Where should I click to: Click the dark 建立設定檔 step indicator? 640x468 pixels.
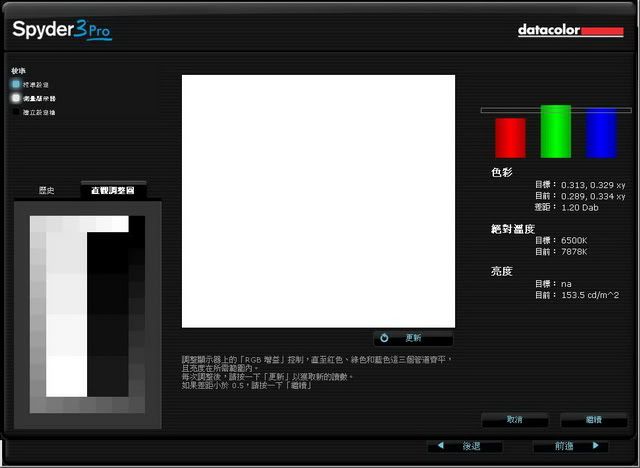pos(16,112)
